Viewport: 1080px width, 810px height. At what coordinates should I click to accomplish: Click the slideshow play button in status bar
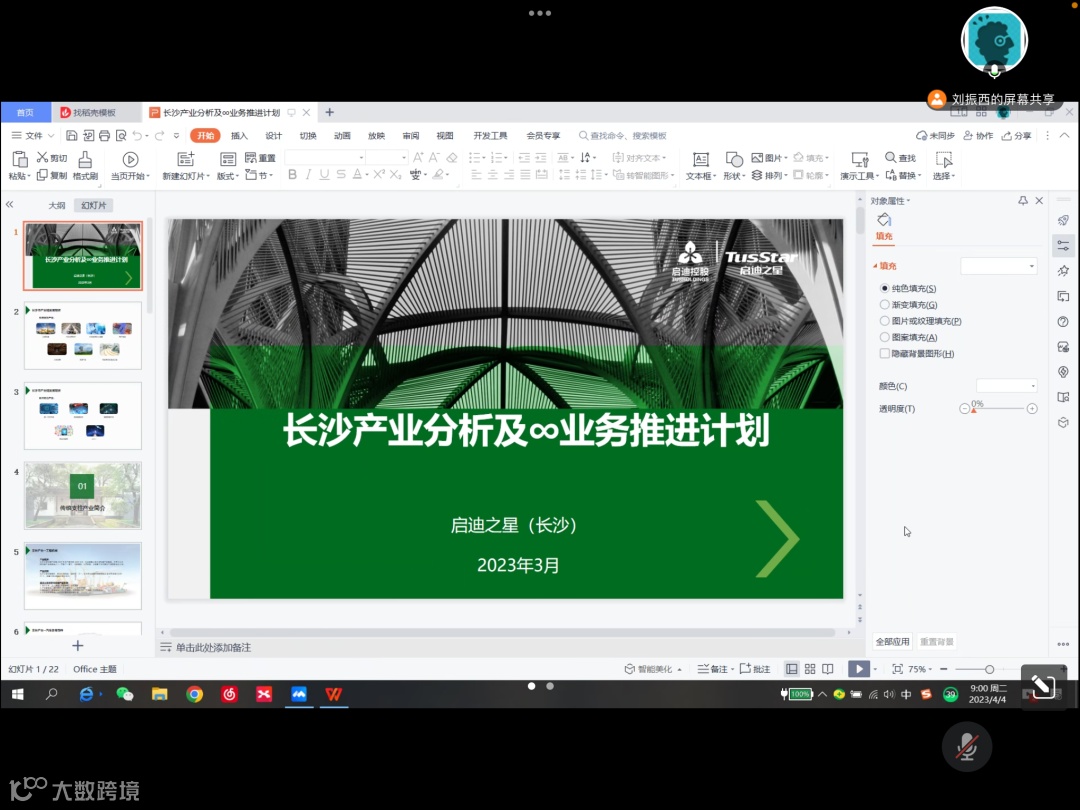pyautogui.click(x=858, y=669)
